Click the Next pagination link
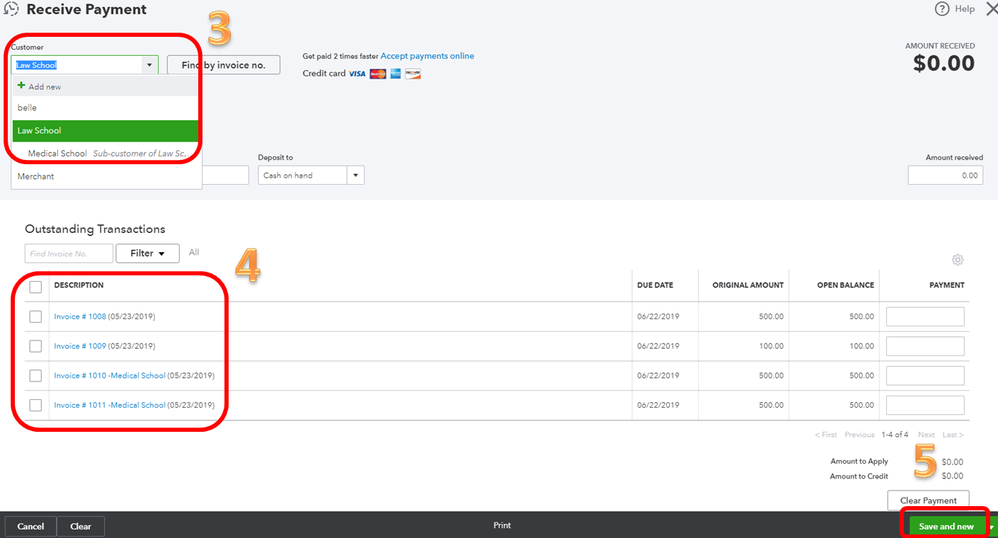 click(926, 435)
